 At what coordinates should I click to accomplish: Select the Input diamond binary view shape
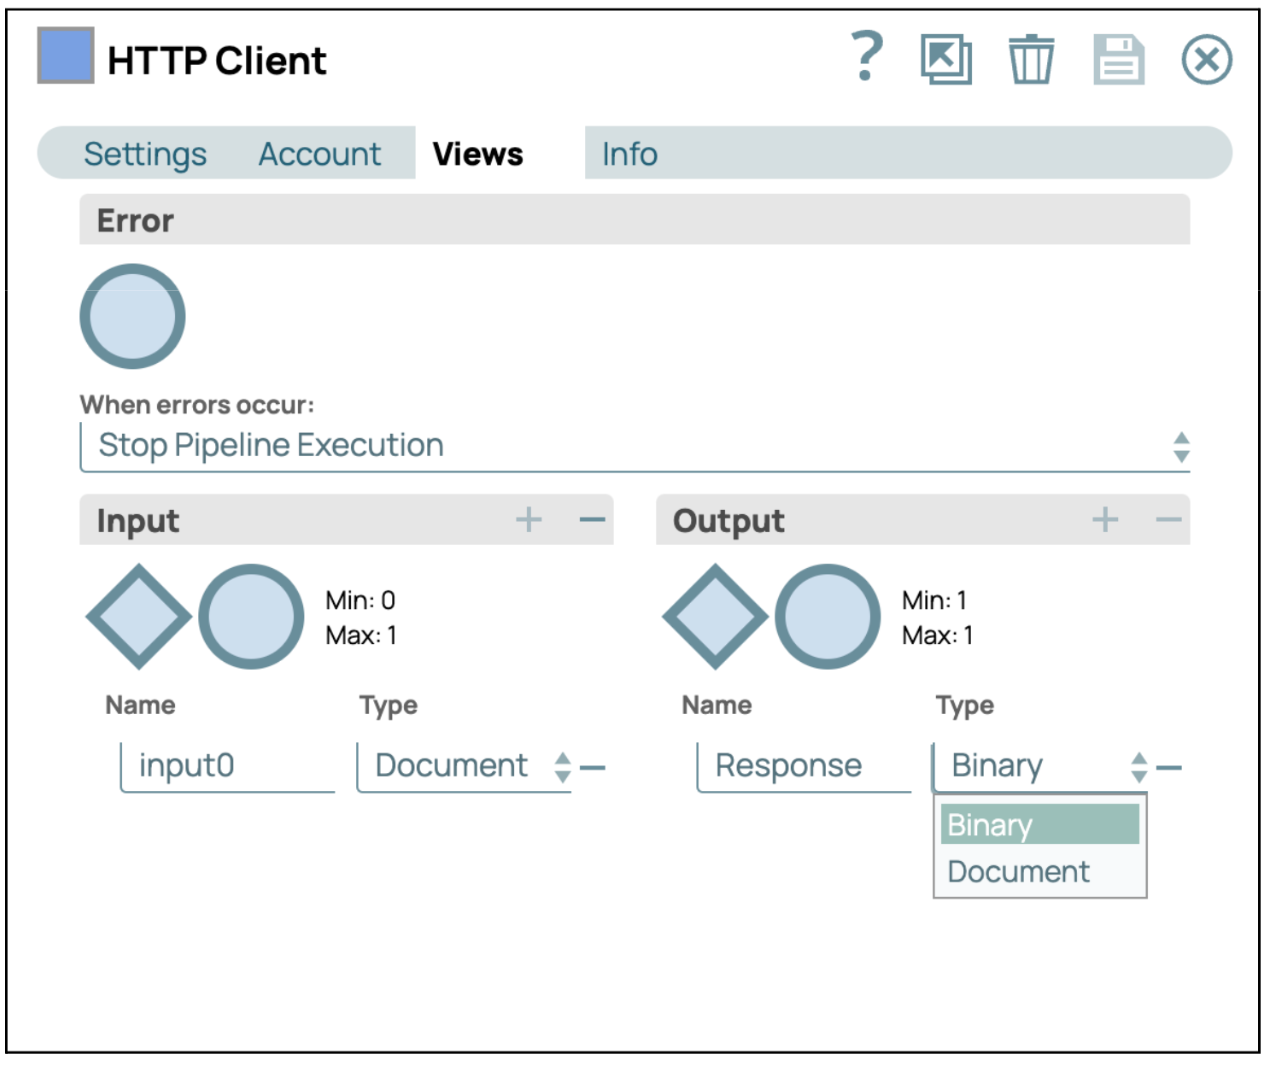coord(138,617)
